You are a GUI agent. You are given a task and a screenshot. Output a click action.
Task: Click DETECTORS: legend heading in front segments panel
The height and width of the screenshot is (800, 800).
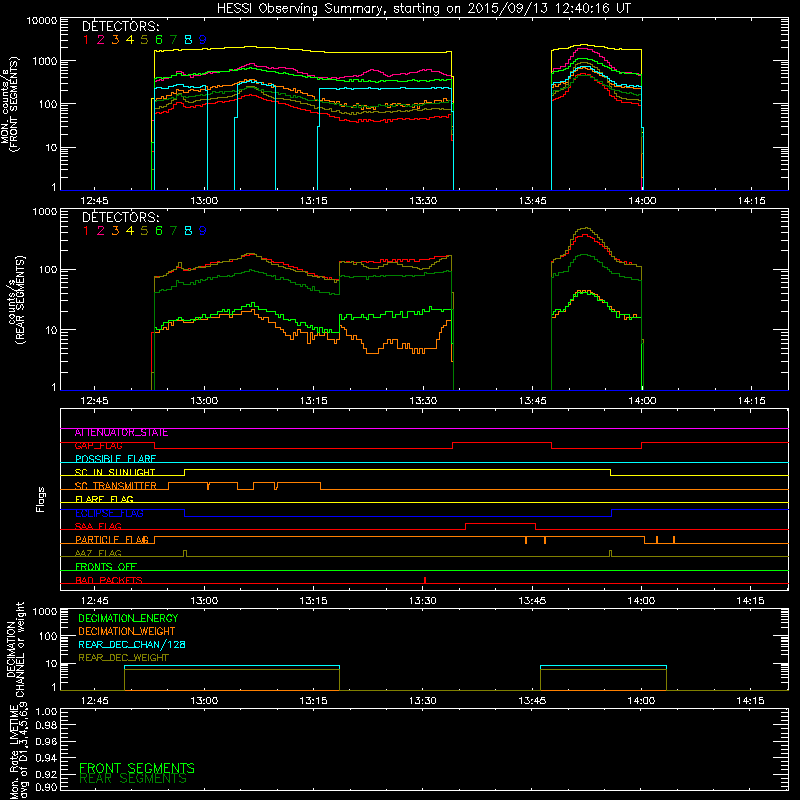[120, 27]
